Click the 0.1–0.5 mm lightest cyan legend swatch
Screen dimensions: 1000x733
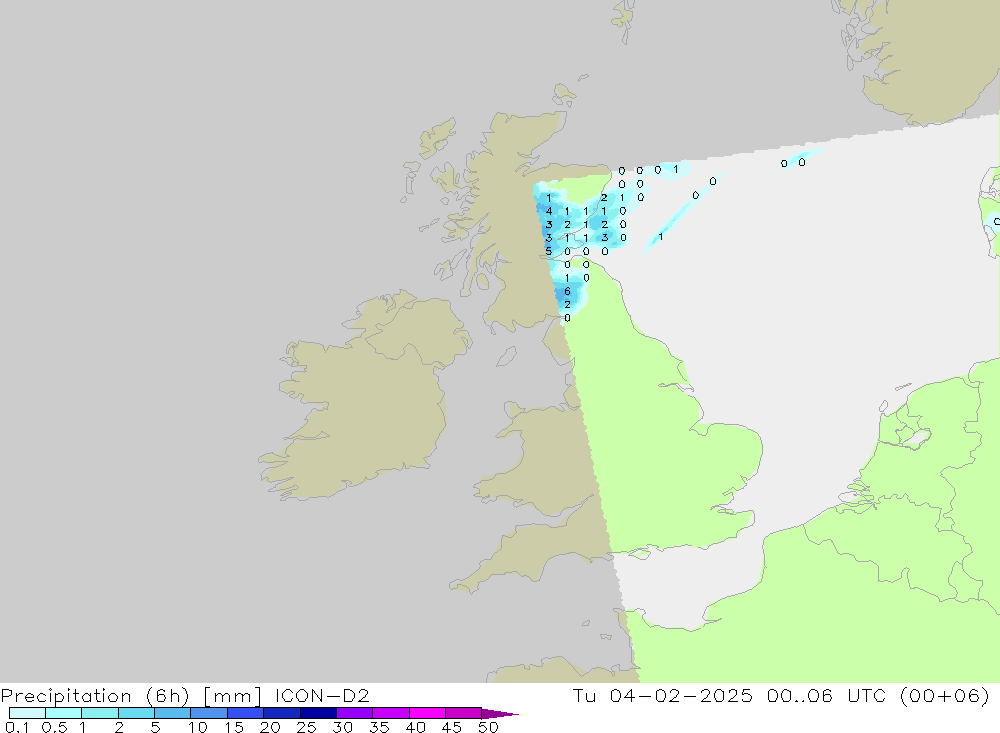[27, 713]
